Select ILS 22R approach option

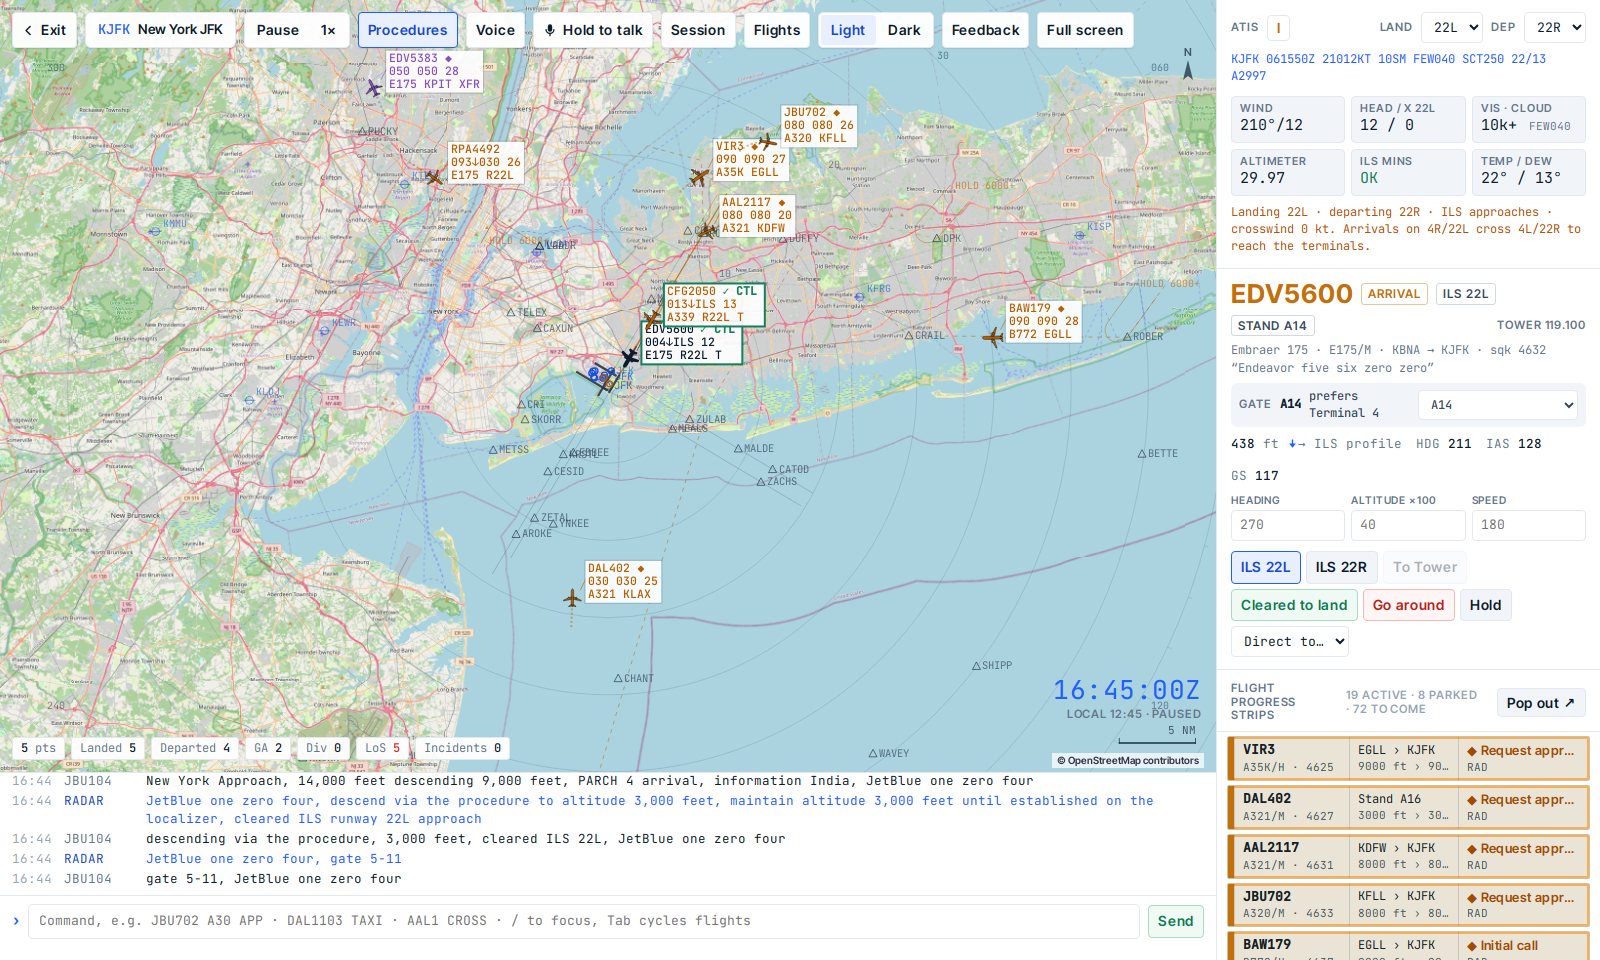1341,567
